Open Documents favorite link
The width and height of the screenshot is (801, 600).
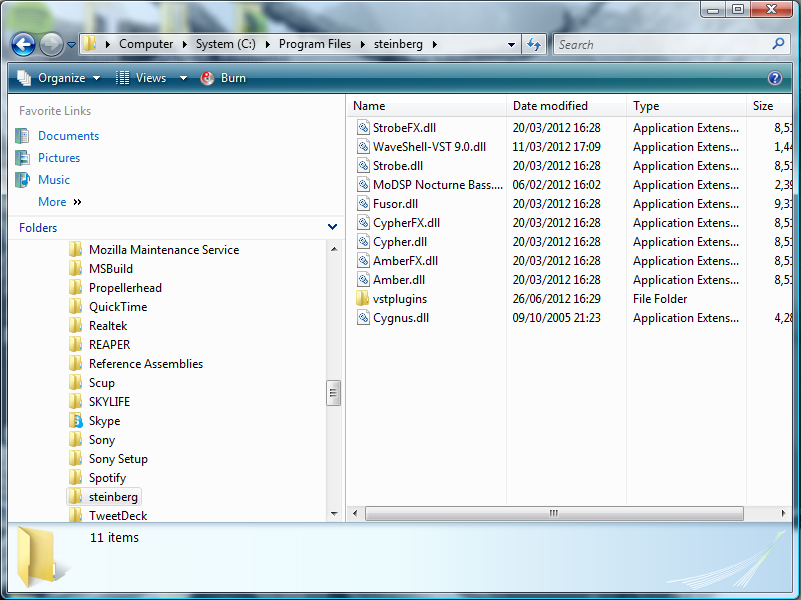[x=68, y=136]
